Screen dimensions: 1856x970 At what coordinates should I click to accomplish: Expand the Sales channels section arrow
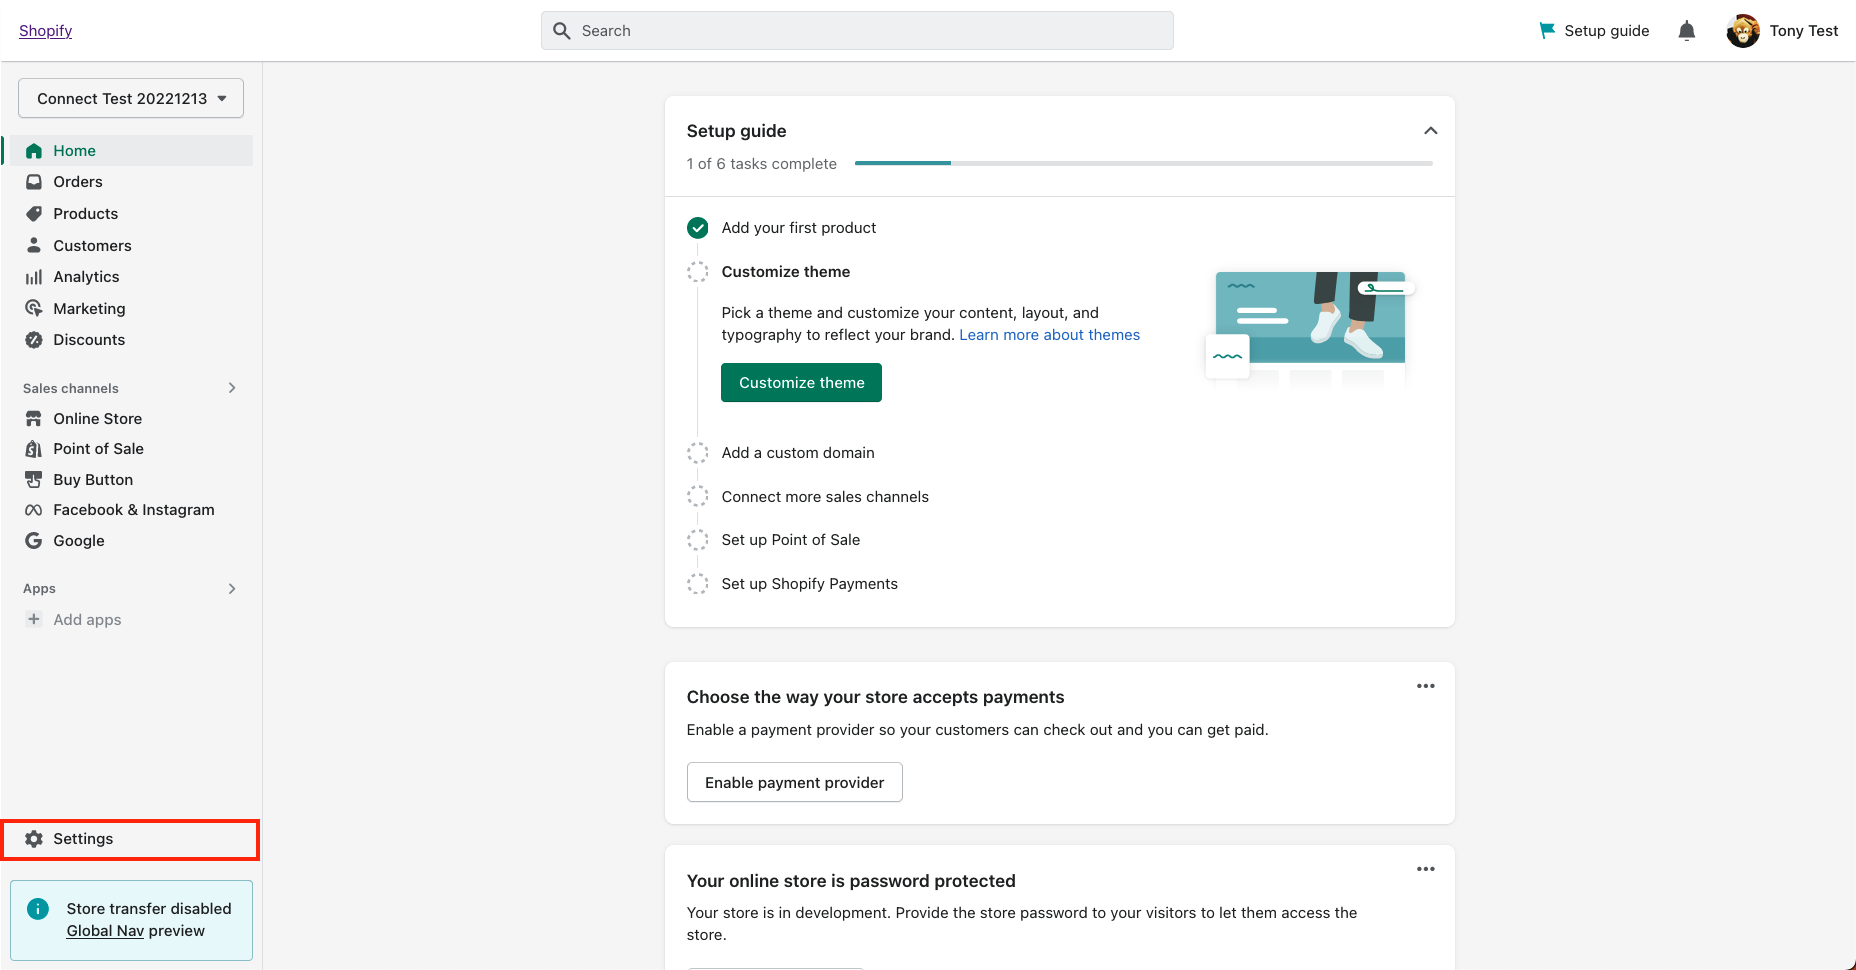click(232, 388)
